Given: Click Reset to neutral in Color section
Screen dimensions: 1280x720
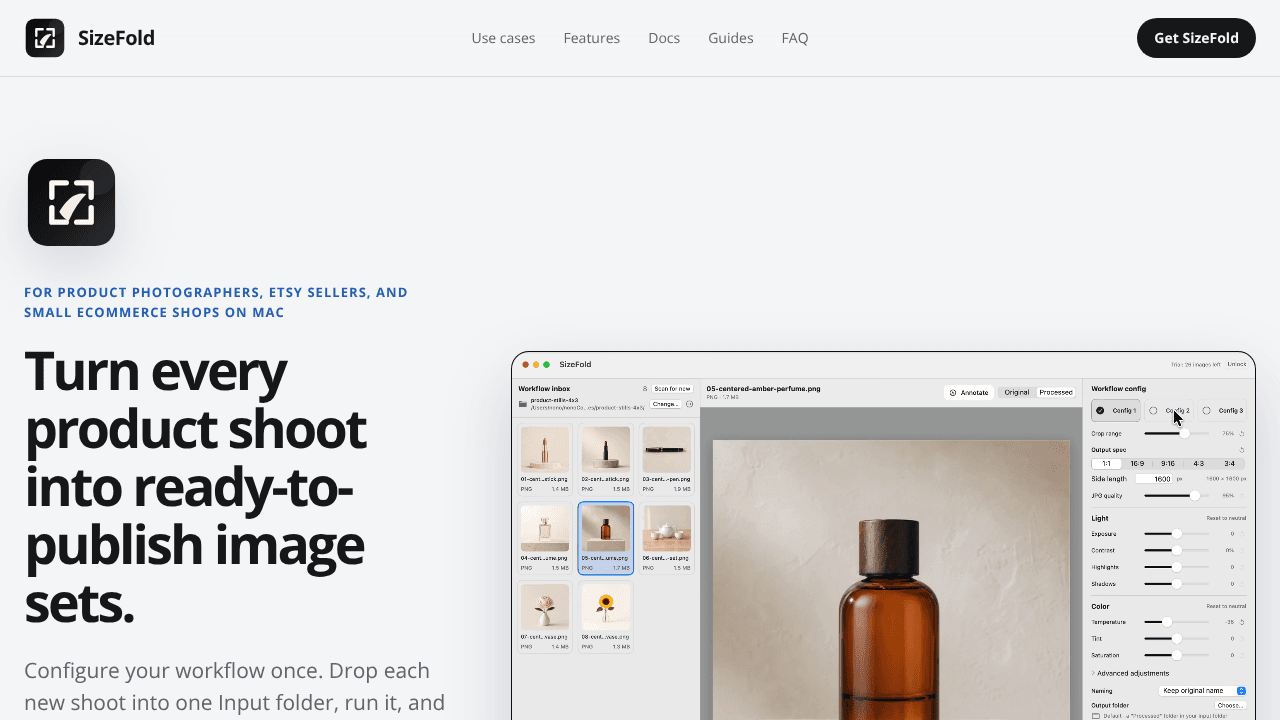Looking at the screenshot, I should click(x=1226, y=606).
